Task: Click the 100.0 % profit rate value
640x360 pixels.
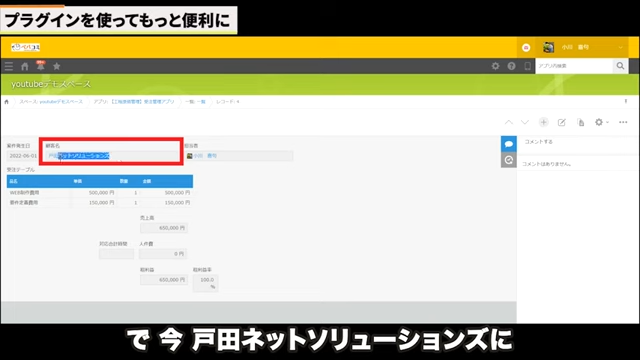Action: (206, 283)
